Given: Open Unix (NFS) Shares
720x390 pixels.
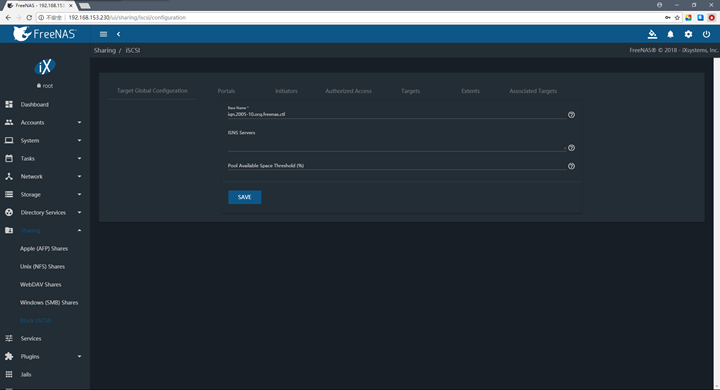Looking at the screenshot, I should coord(42,266).
